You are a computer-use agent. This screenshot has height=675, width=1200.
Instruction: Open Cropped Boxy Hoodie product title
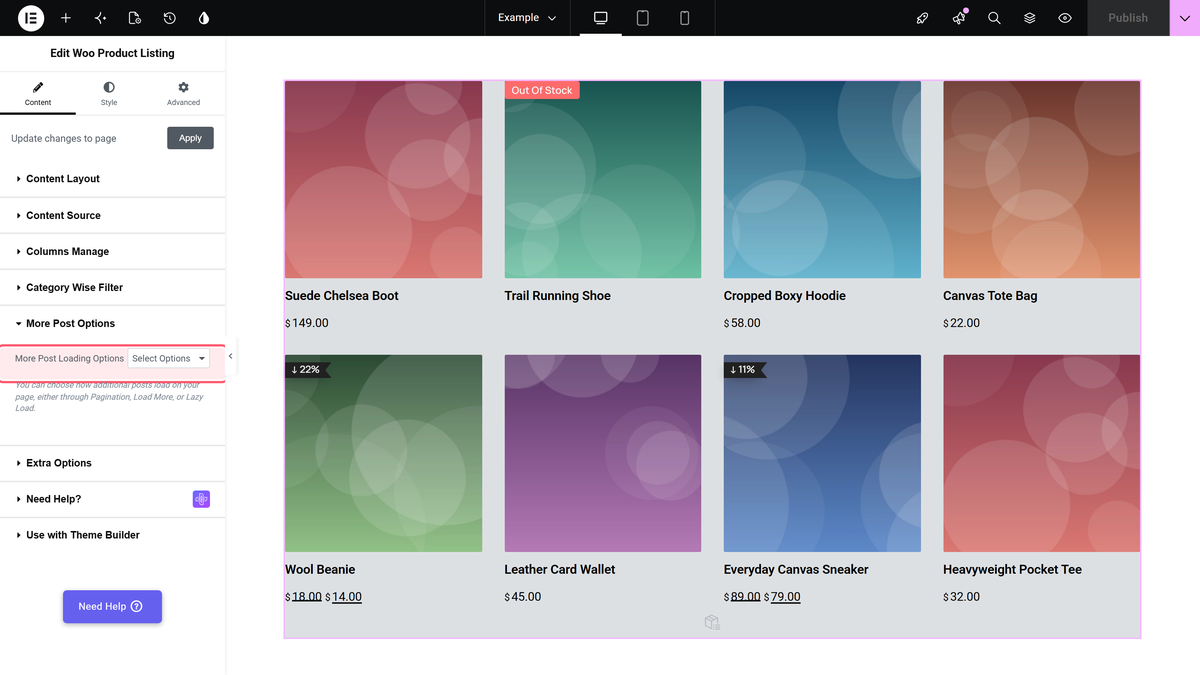[x=785, y=296]
